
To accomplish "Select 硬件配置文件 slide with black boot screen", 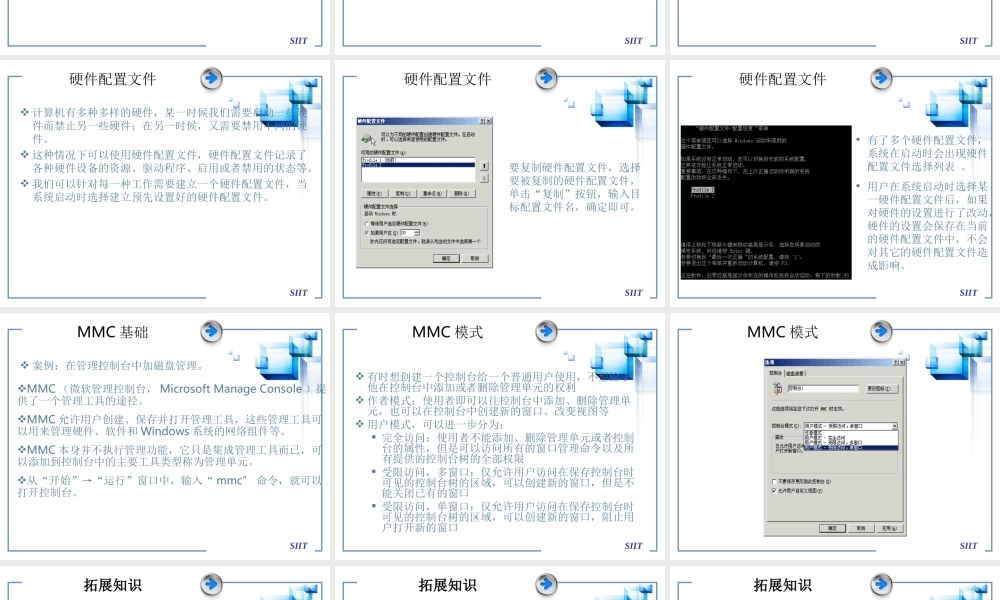I will (835, 183).
